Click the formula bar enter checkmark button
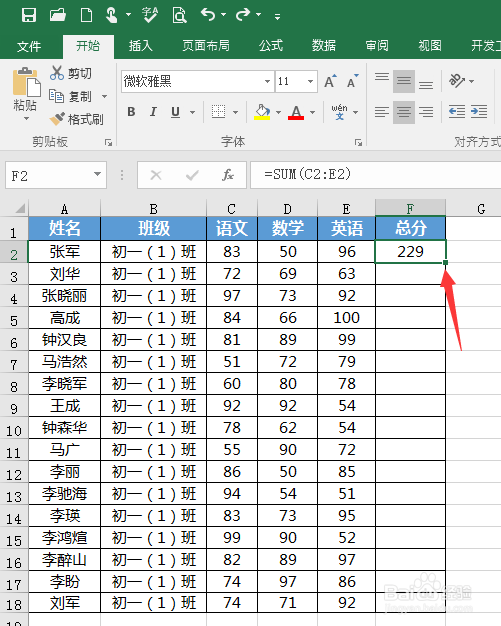Viewport: 501px width, 626px height. pos(192,175)
